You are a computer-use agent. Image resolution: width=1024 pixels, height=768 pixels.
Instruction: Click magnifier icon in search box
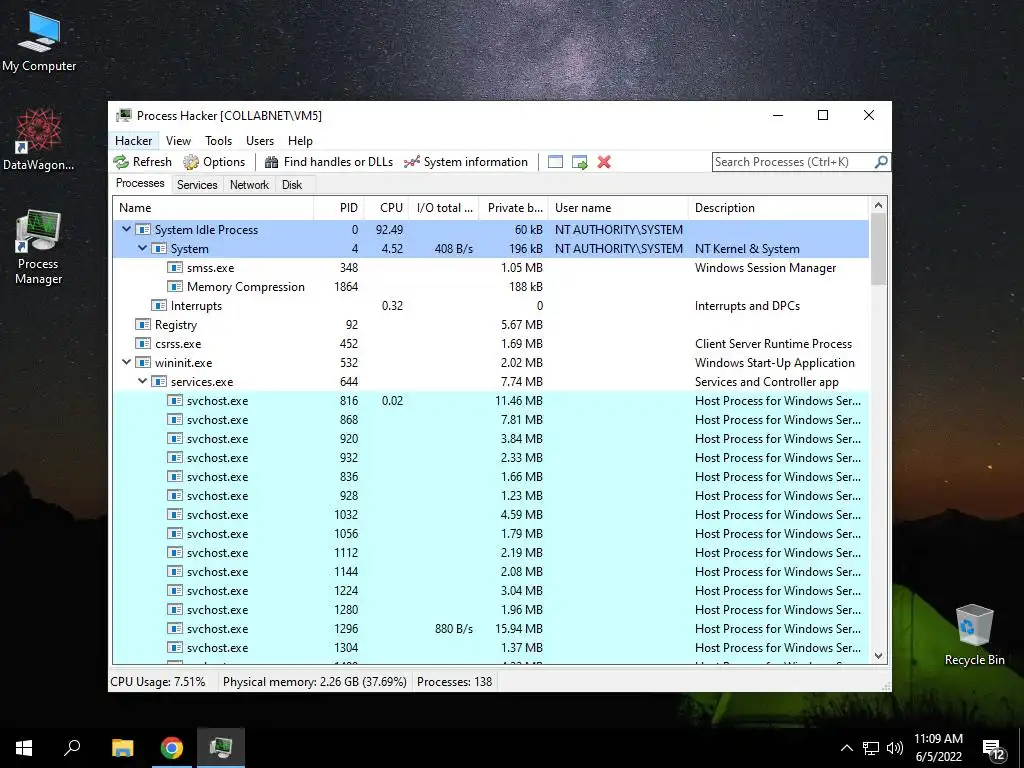[x=881, y=162]
